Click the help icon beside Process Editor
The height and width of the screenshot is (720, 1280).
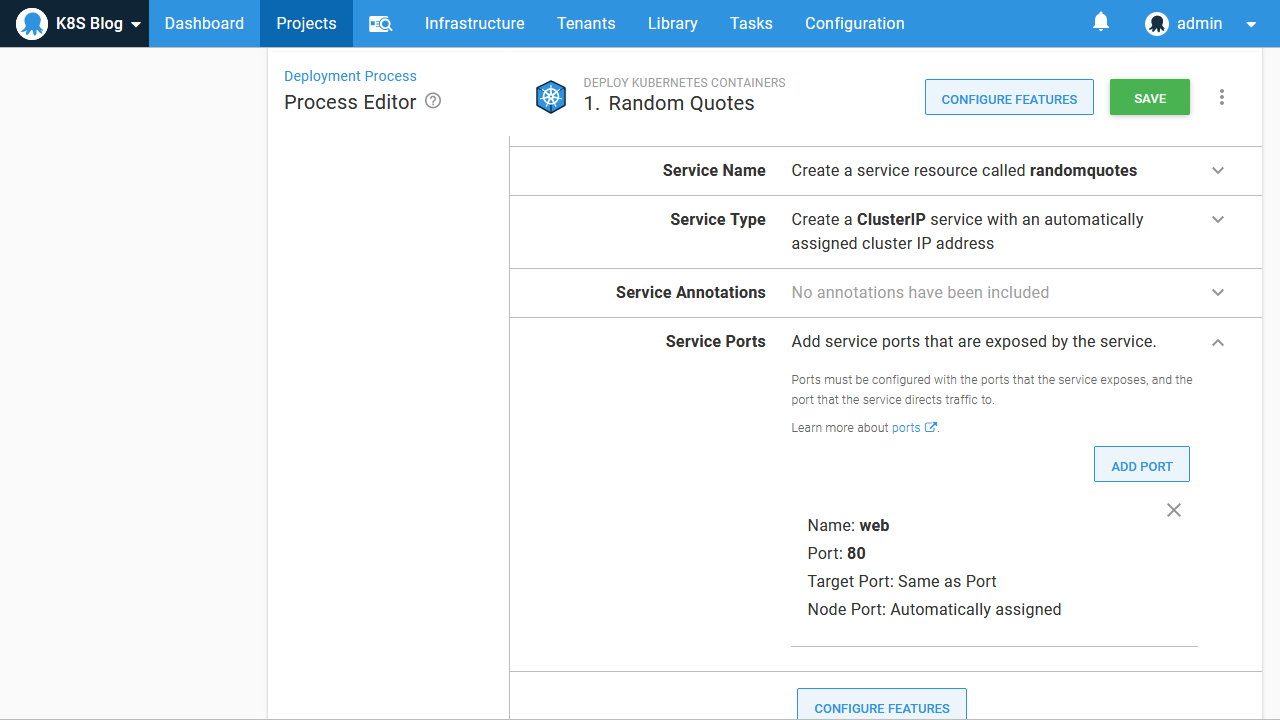tap(433, 101)
